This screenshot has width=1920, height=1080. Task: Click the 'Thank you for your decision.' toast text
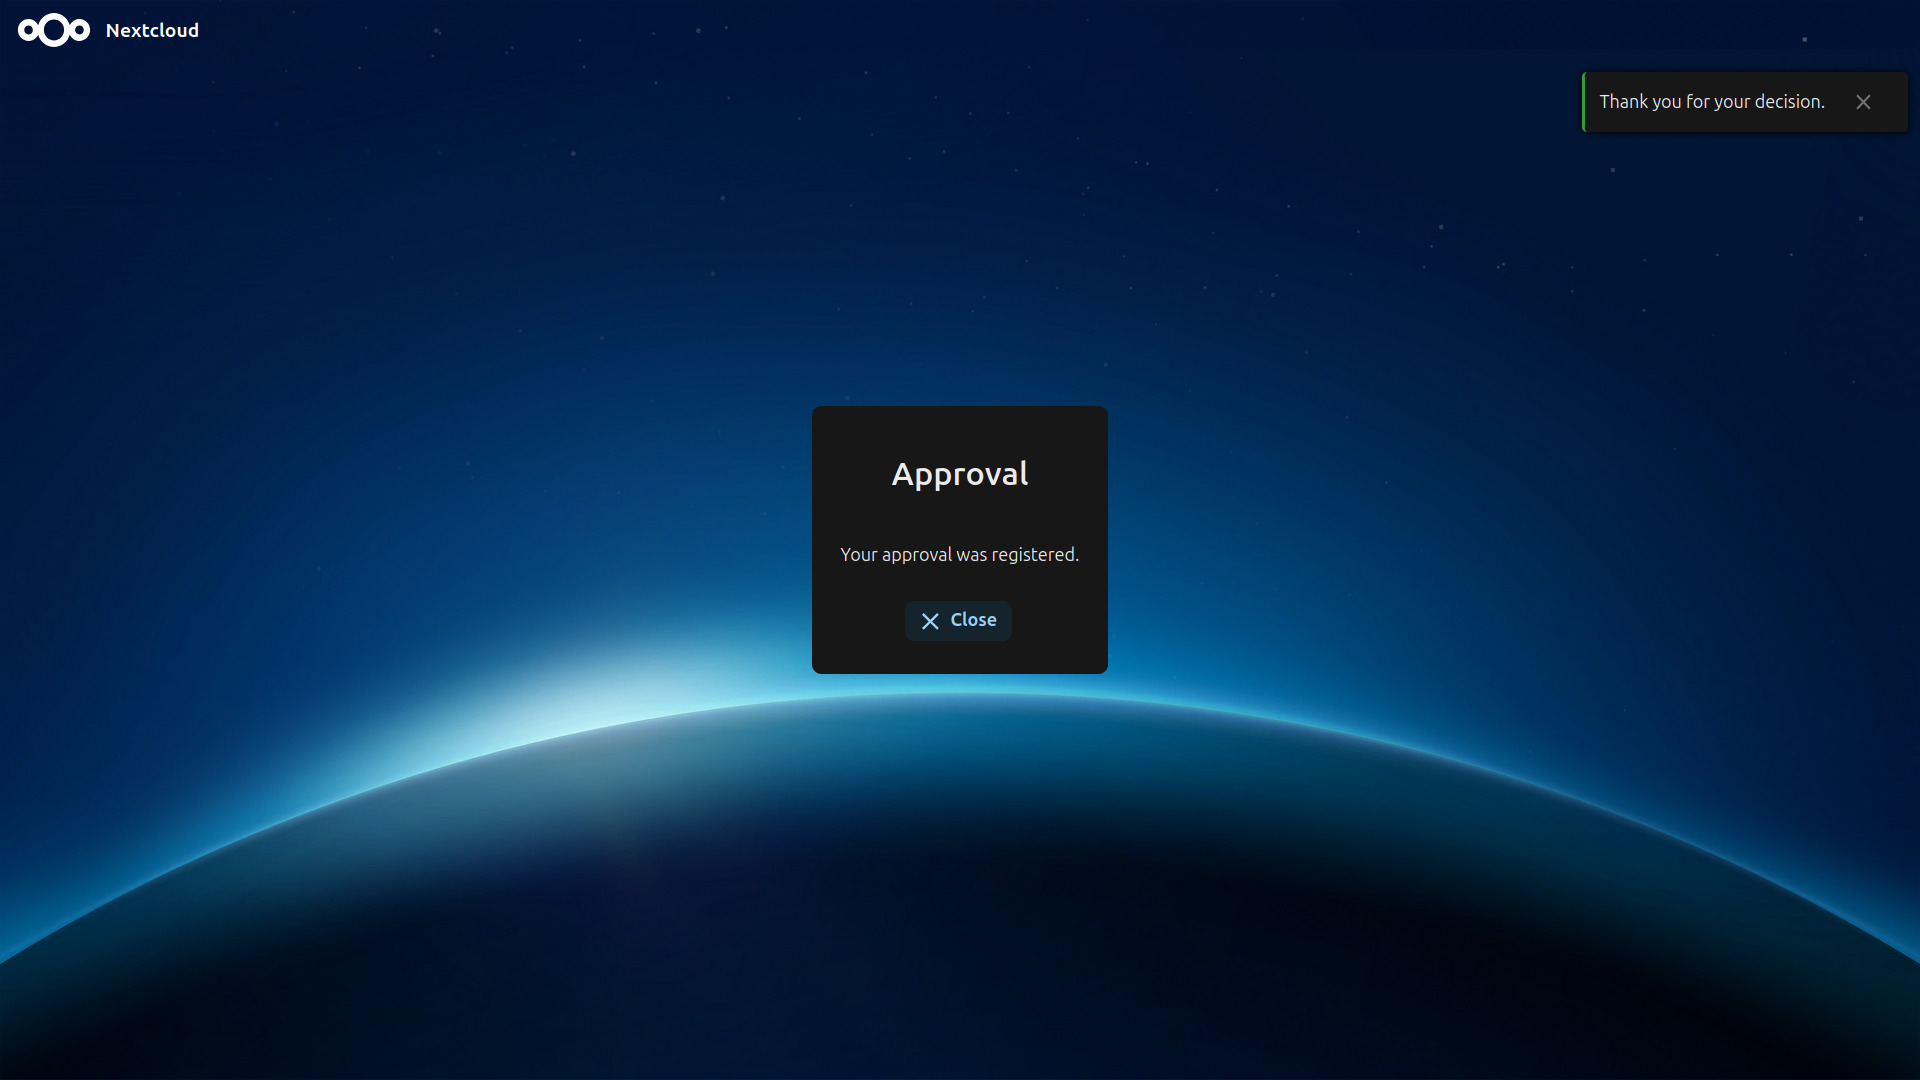[1711, 102]
